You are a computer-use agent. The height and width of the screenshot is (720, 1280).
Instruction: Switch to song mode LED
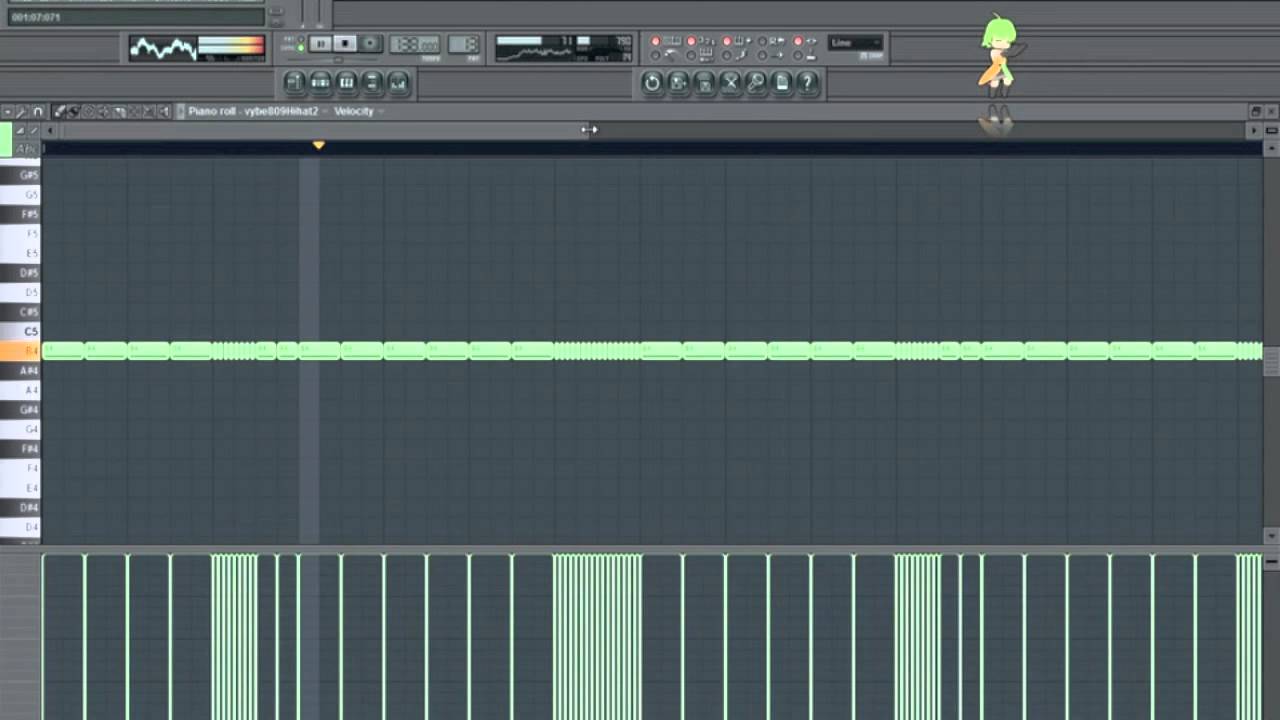click(x=301, y=47)
